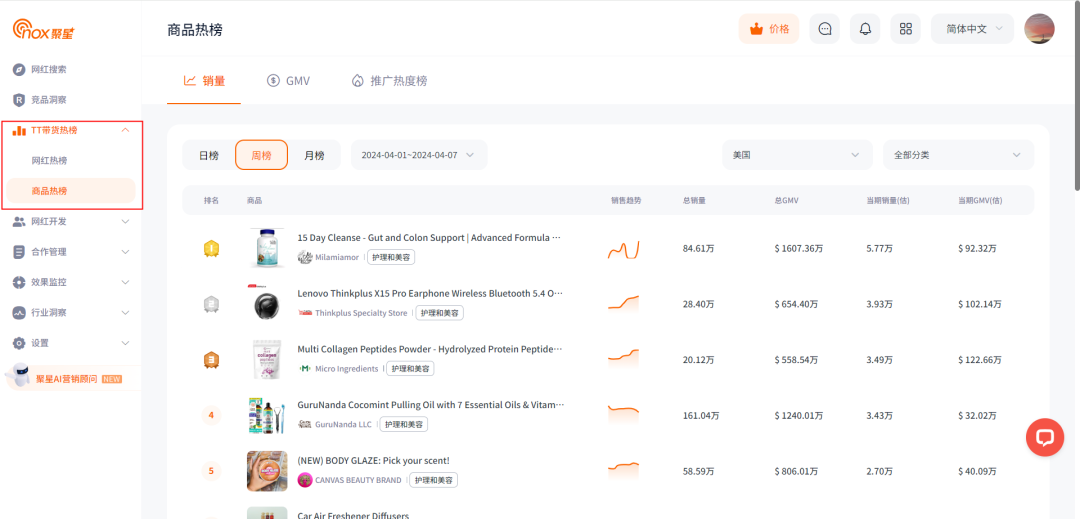This screenshot has width=1080, height=519.
Task: Click the 当期GMV(估) column header
Action: (979, 200)
